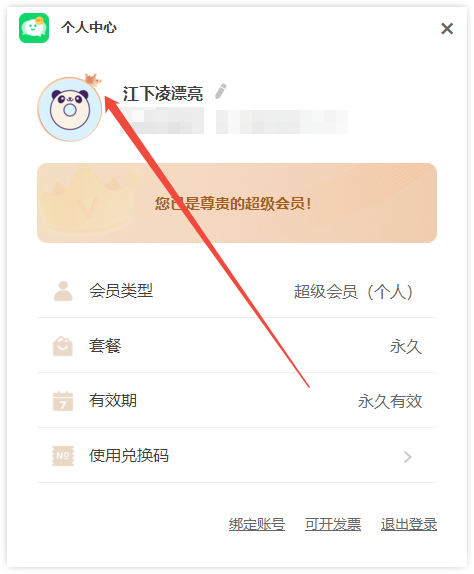The image size is (474, 574).
Task: Open the 可开发票 link
Action: pyautogui.click(x=333, y=524)
